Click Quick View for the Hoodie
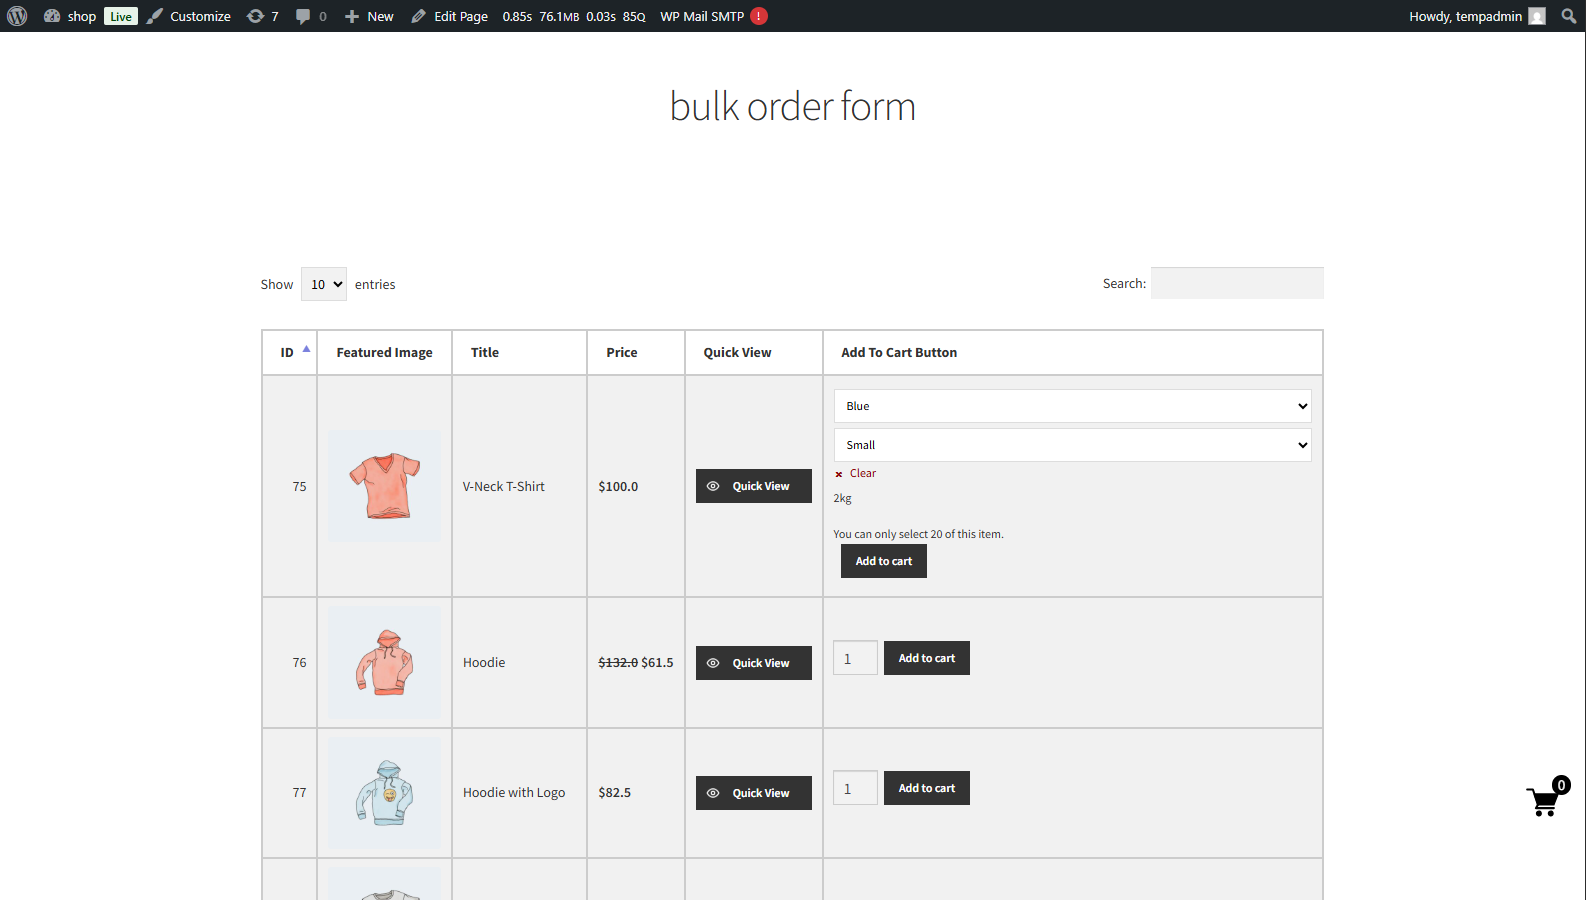This screenshot has height=900, width=1586. pos(753,663)
